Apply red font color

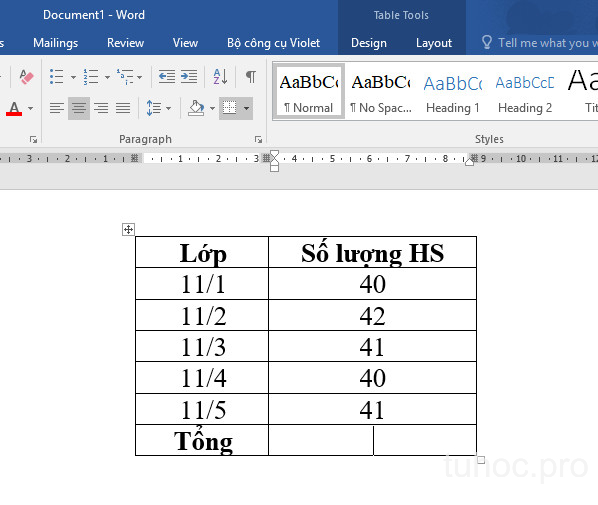[14, 109]
